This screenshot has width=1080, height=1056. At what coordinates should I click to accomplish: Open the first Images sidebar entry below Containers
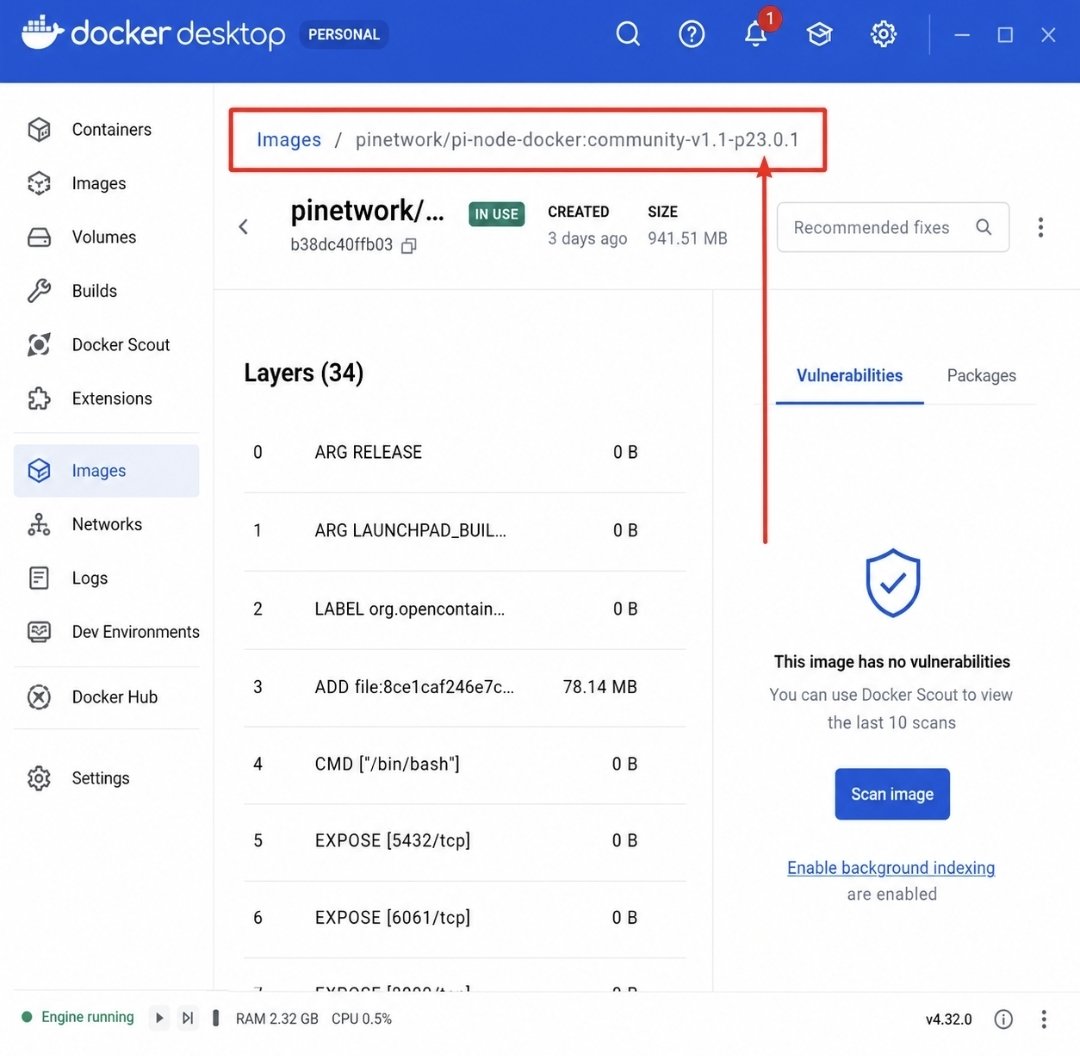pos(107,183)
